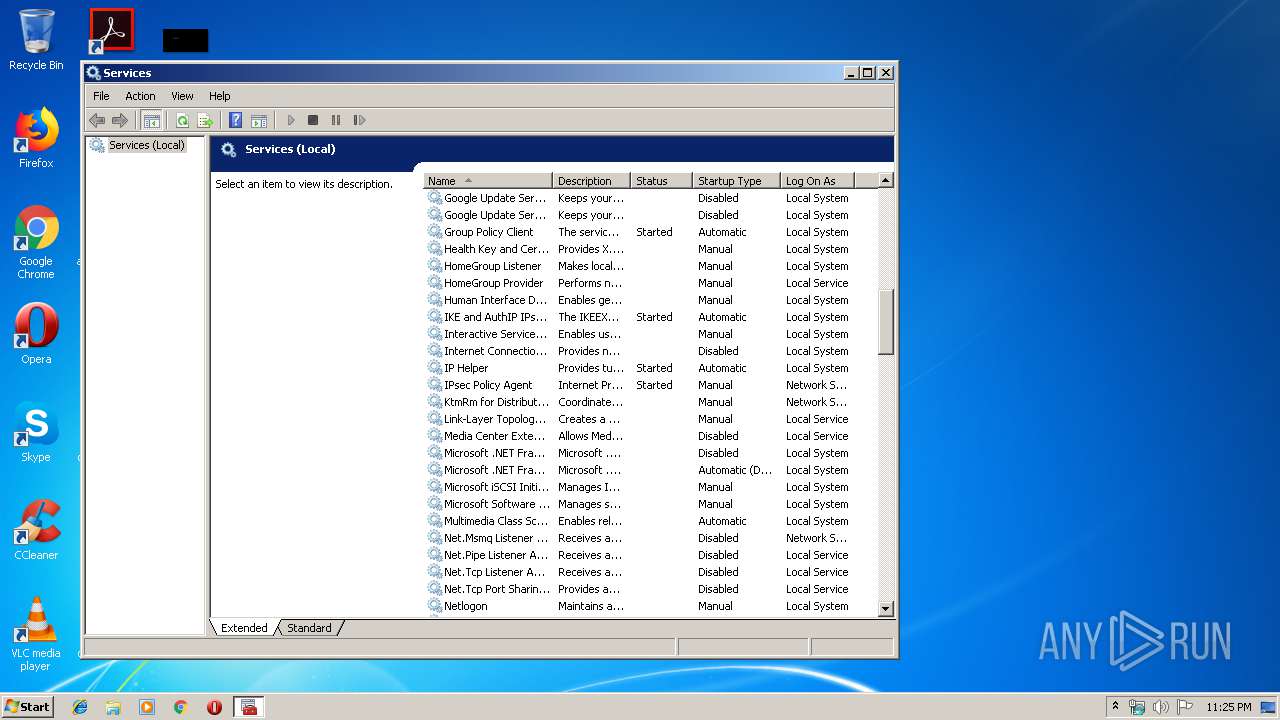Show hidden tray icons arrow
1280x720 pixels.
tap(1116, 707)
